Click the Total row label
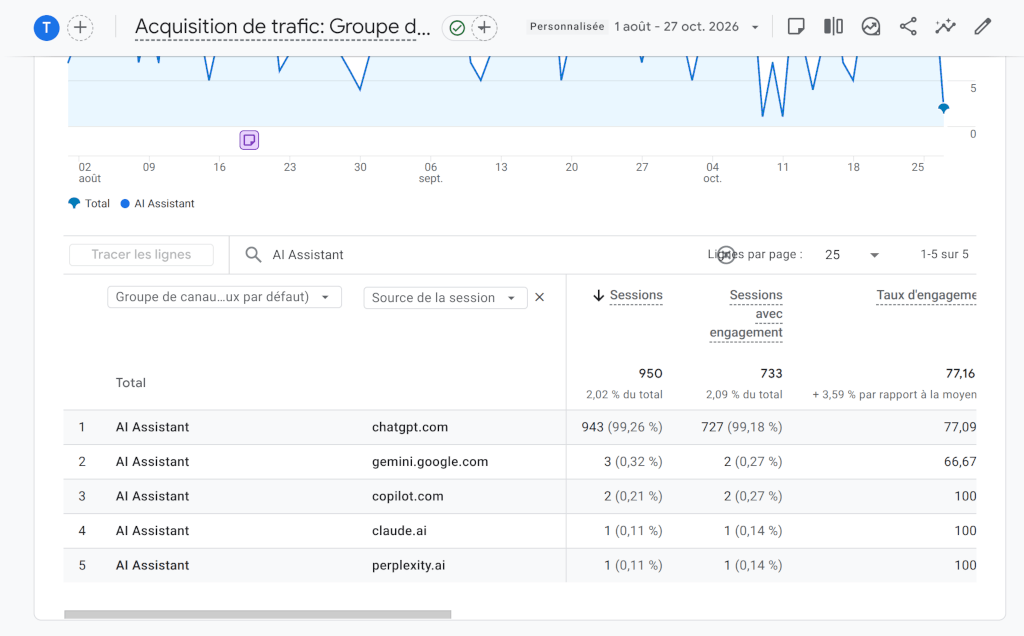Screen dimensions: 1024x636 (x=131, y=383)
